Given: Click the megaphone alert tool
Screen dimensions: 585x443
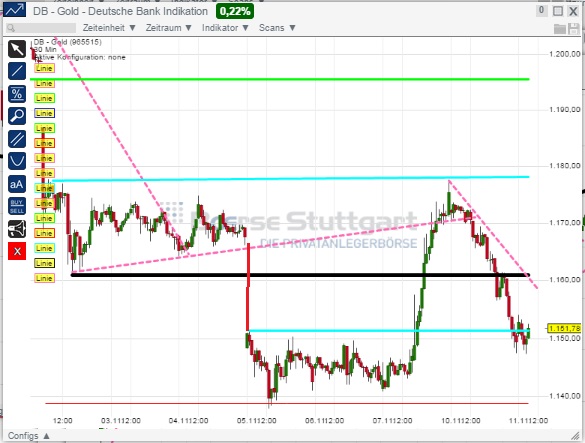Looking at the screenshot, I should tap(17, 229).
